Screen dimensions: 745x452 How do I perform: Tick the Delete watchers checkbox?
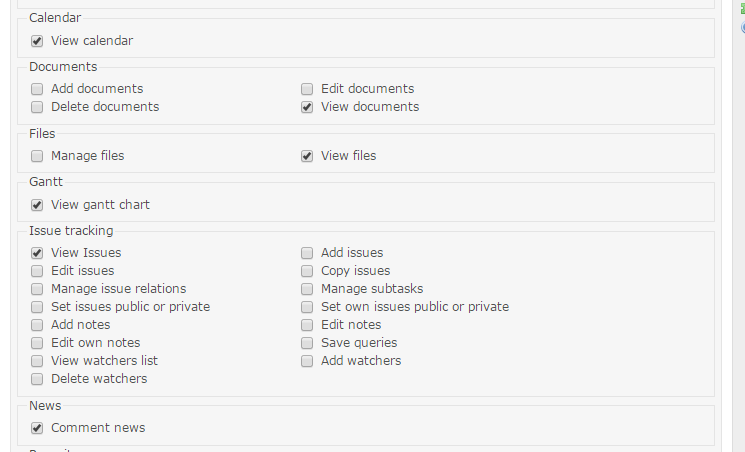37,380
